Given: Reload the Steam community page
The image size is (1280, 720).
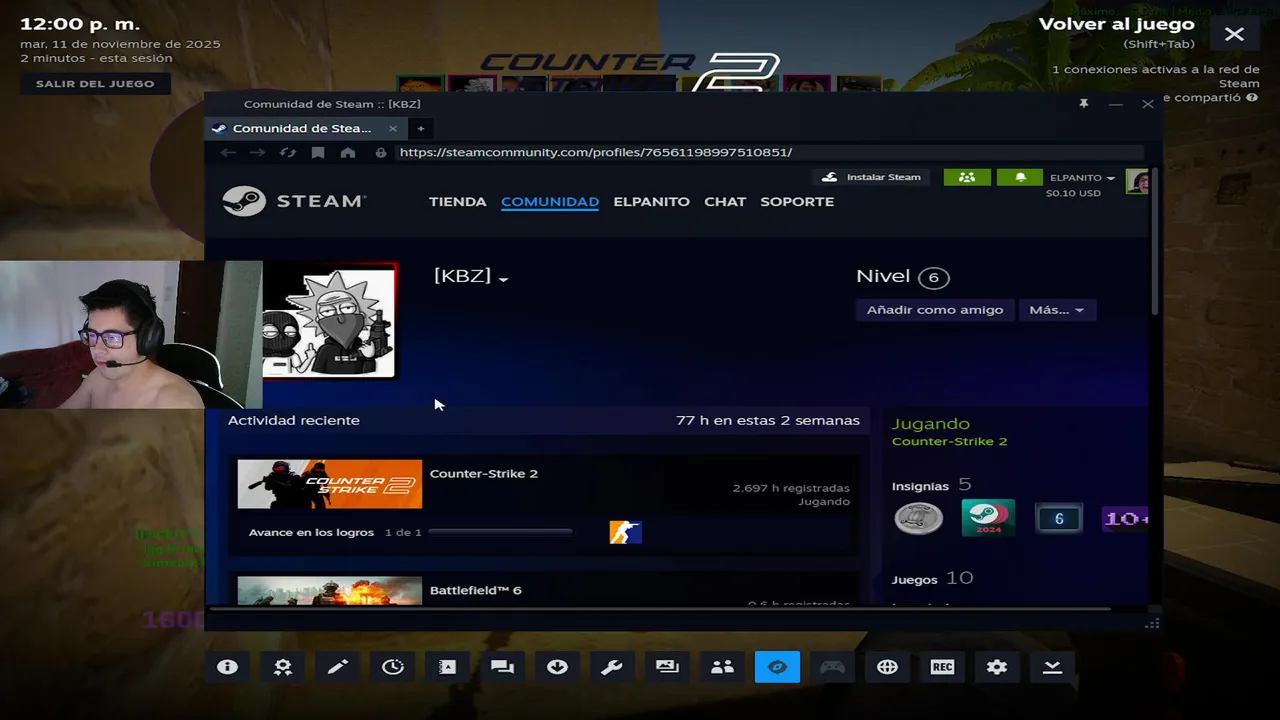Looking at the screenshot, I should (288, 153).
